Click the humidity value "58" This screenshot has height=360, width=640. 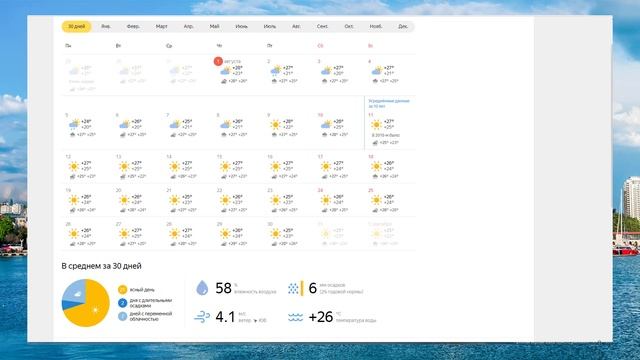coord(223,288)
